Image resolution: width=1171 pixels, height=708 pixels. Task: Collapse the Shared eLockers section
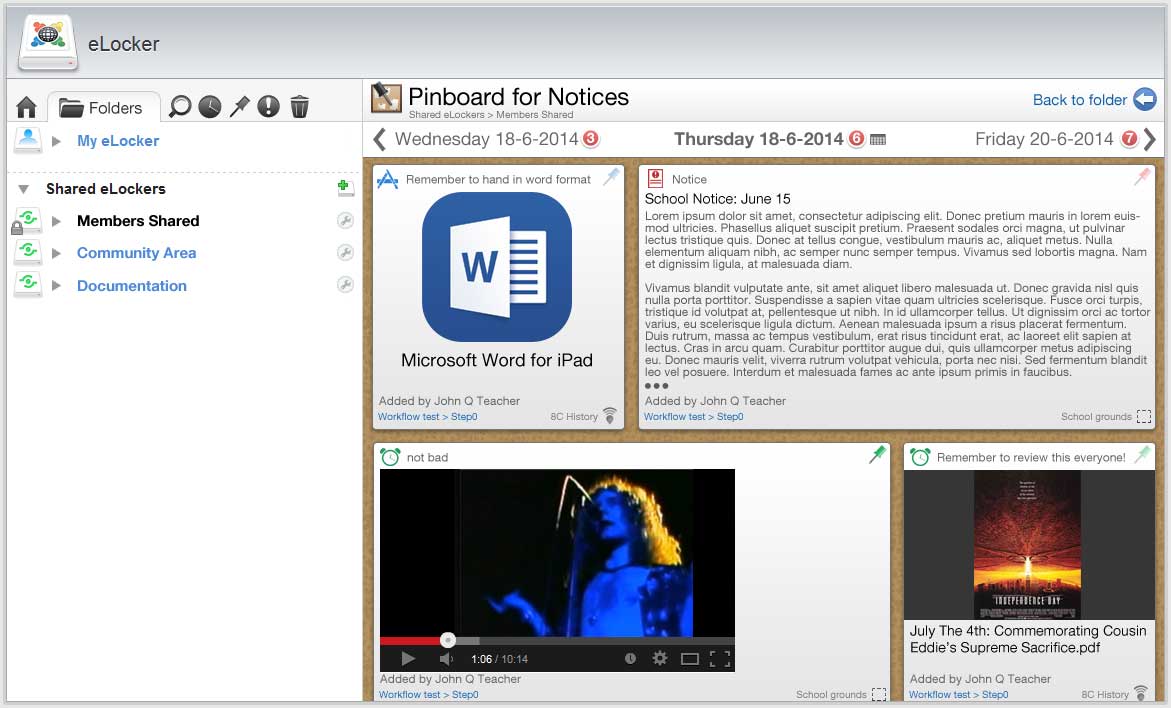click(x=24, y=189)
